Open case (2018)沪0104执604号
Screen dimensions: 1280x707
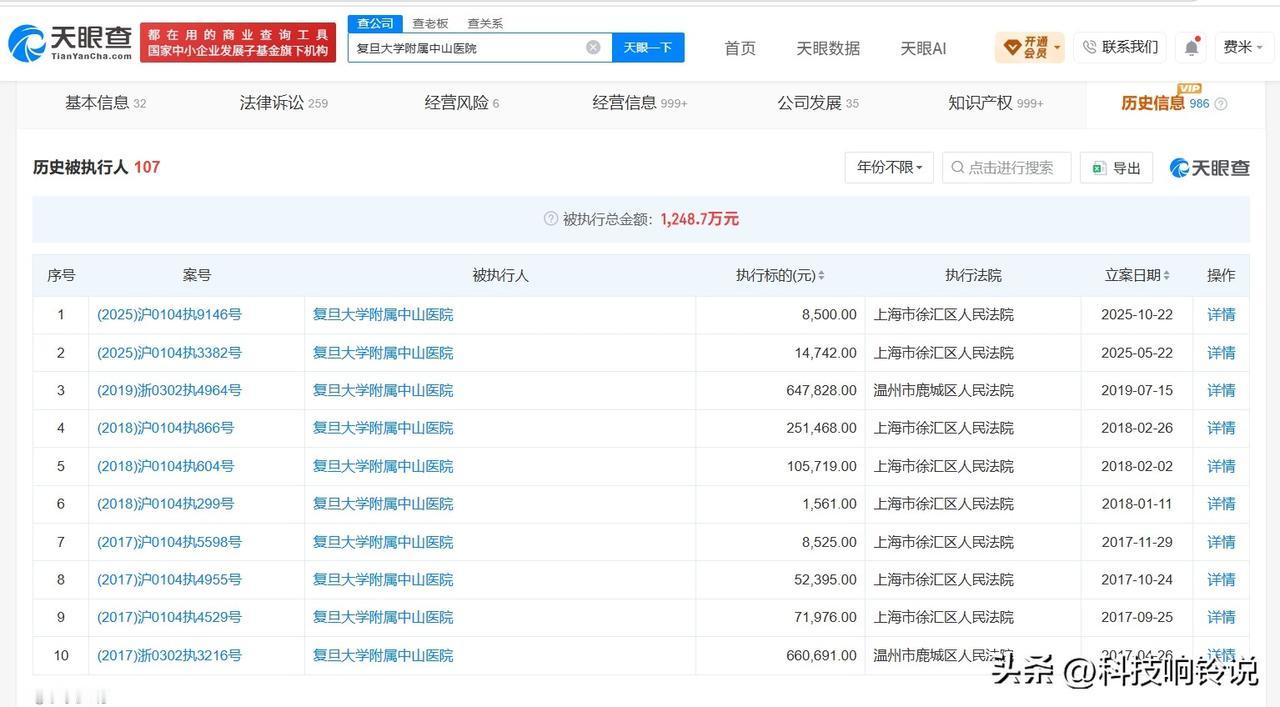[165, 465]
